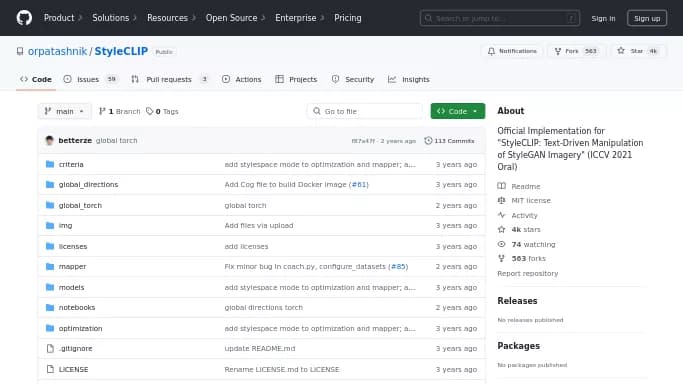The image size is (683, 384).
Task: Expand the Resources menu
Action: coord(171,18)
